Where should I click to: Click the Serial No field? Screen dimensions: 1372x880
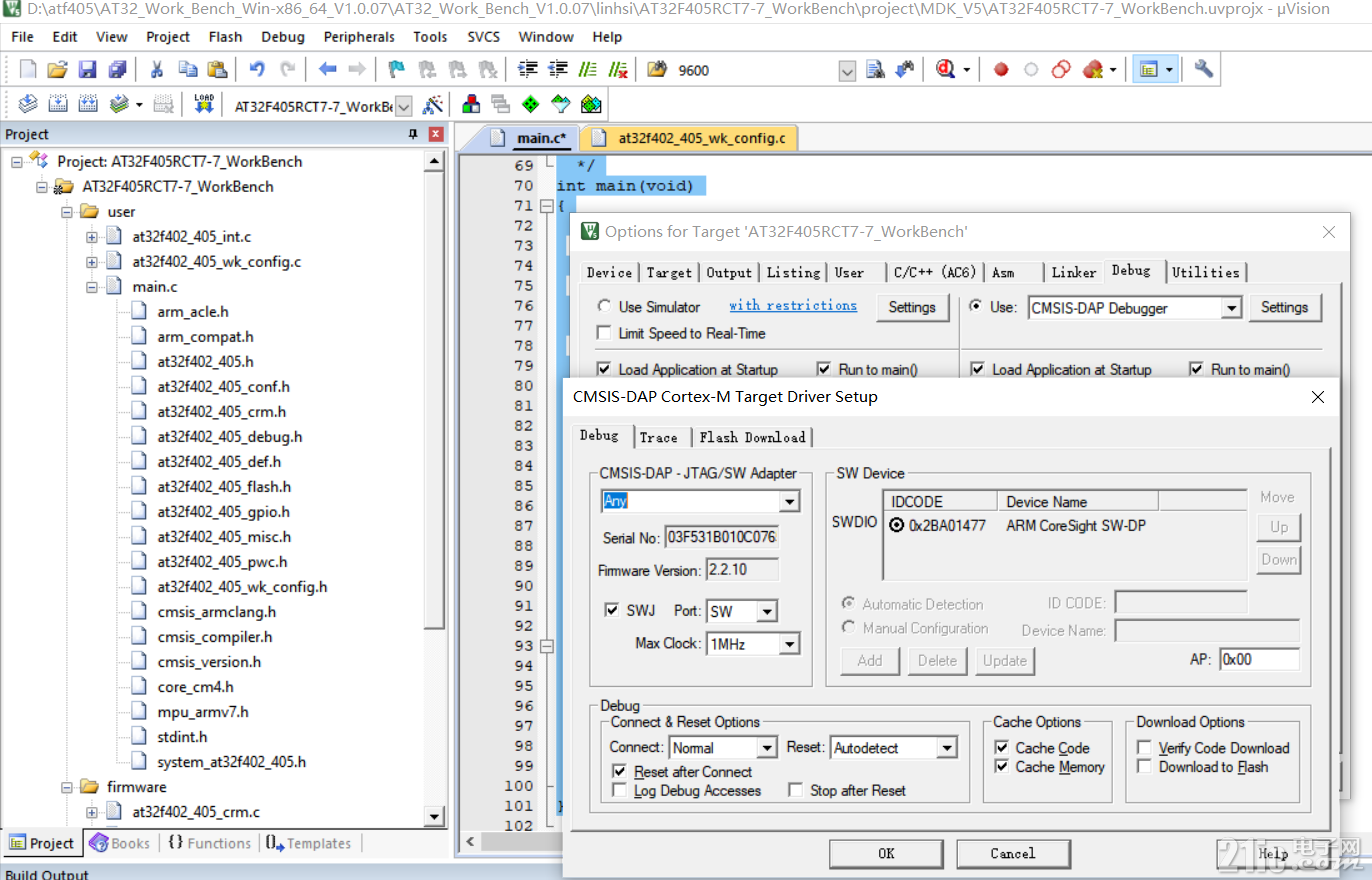click(x=721, y=538)
